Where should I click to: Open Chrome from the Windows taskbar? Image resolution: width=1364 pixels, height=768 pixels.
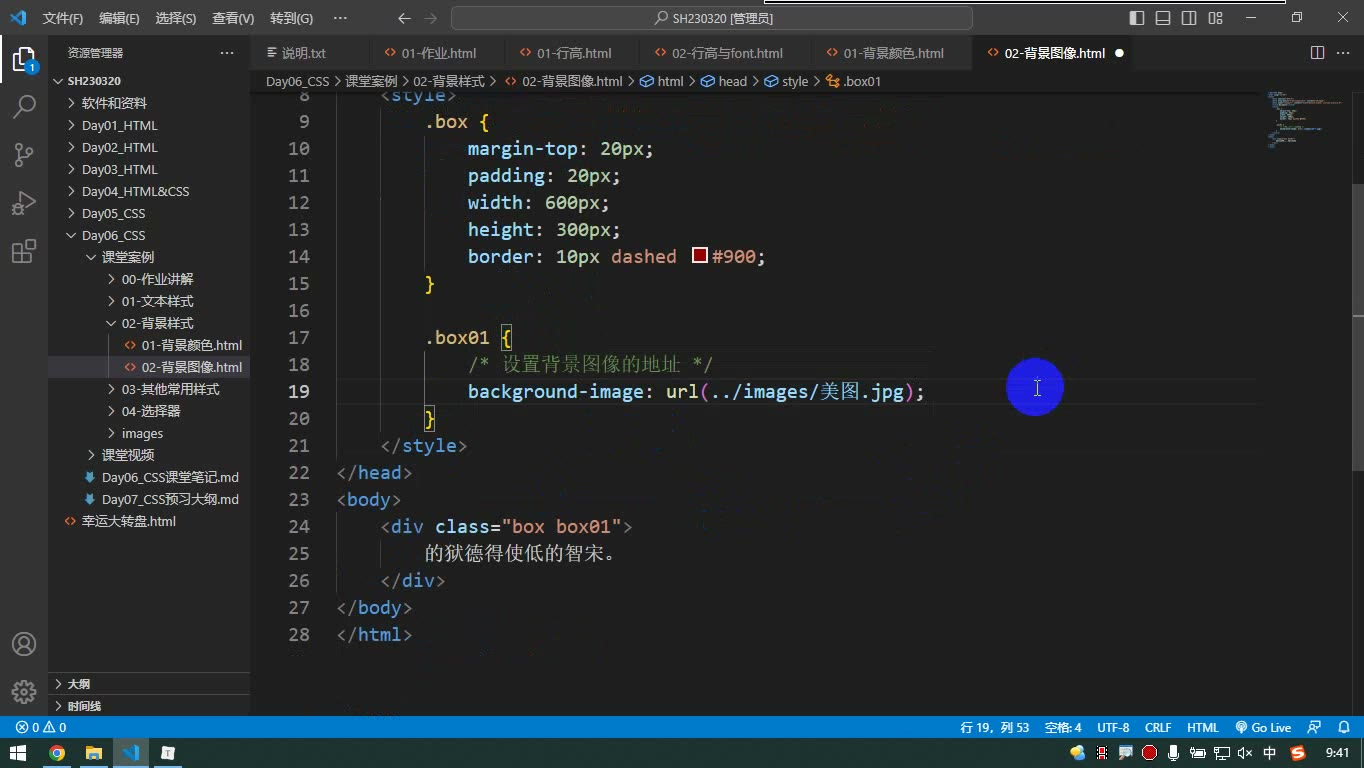click(x=57, y=753)
